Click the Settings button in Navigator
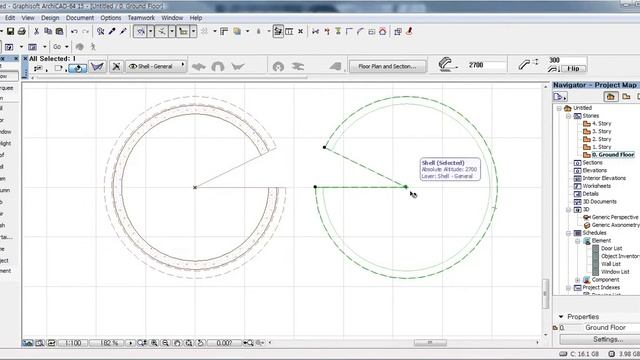640x360 pixels. point(608,340)
